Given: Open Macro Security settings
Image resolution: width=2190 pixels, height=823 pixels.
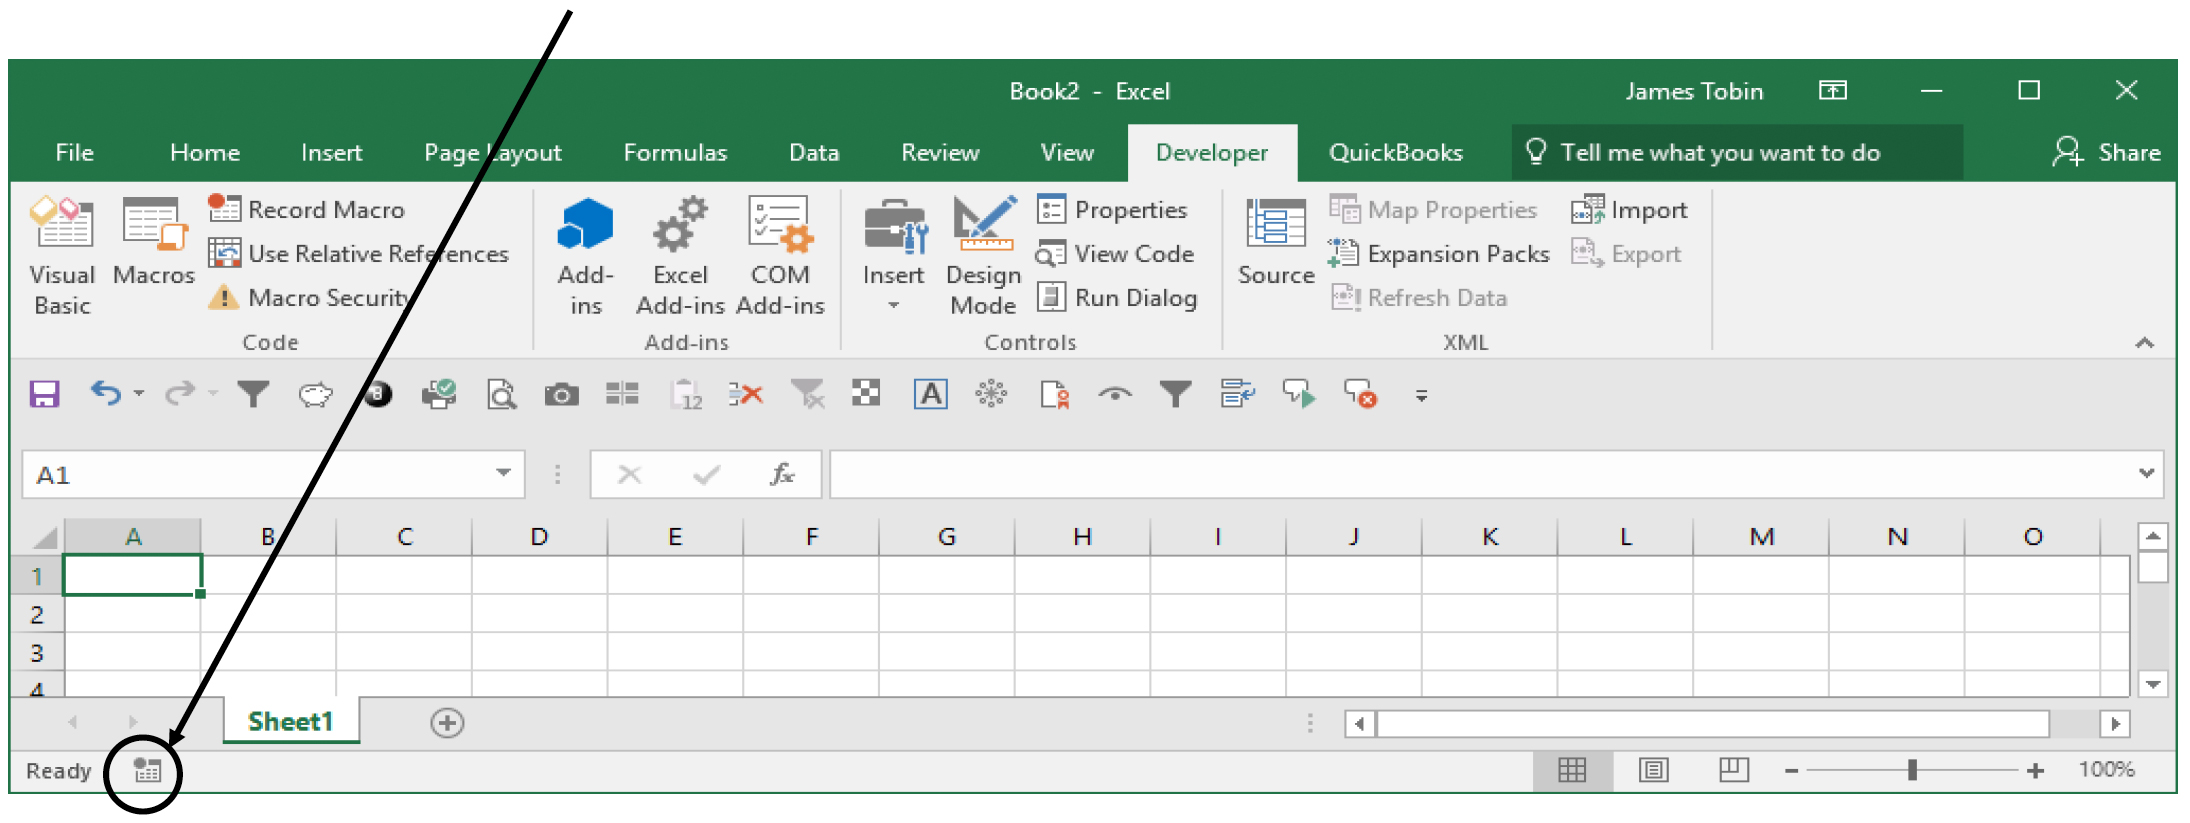Looking at the screenshot, I should 309,297.
